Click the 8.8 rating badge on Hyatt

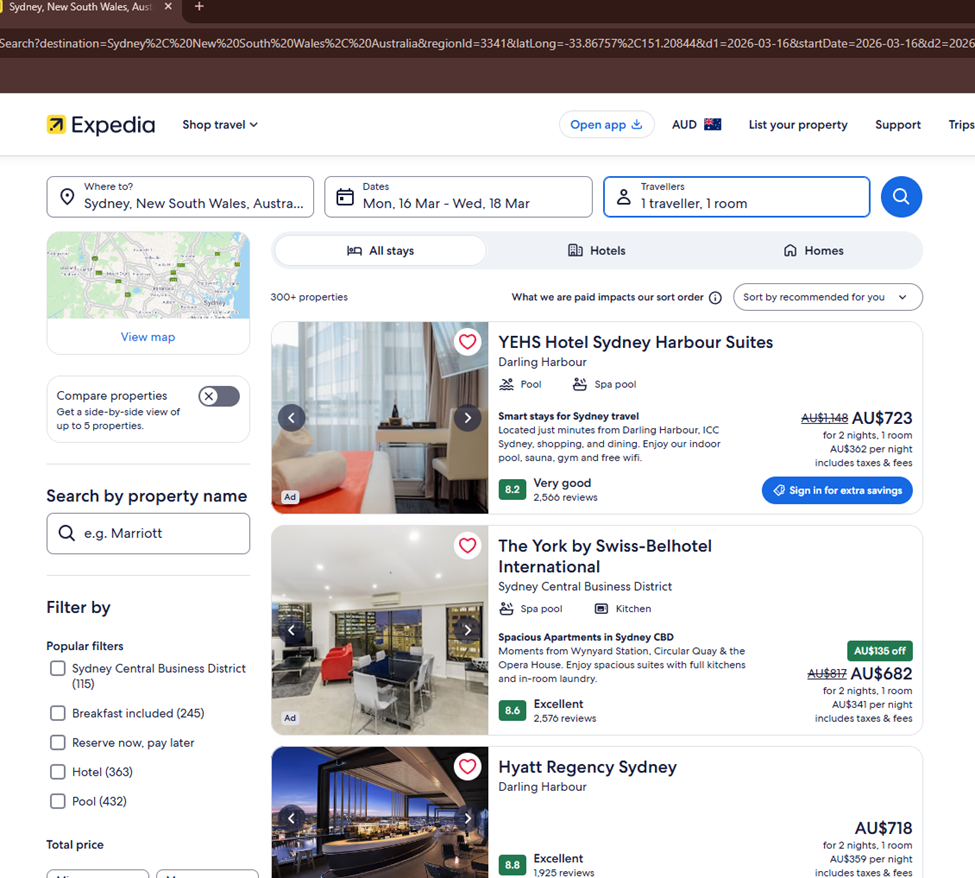click(x=512, y=865)
